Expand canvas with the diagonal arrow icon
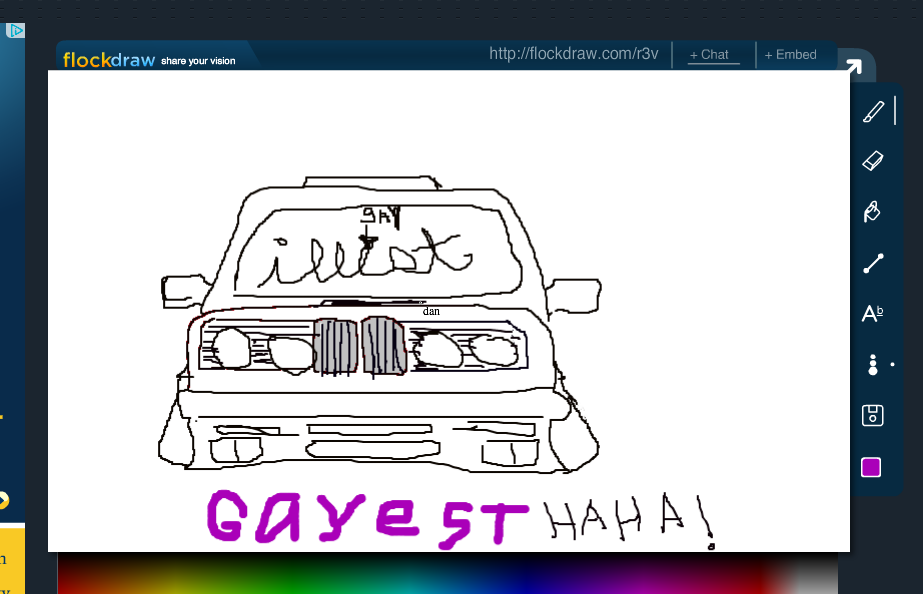Screen dimensions: 923x594 point(852,68)
